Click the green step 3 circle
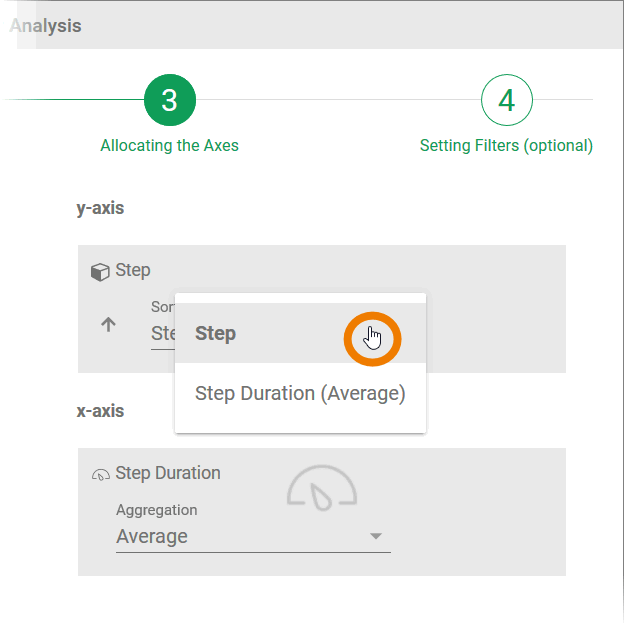The width and height of the screenshot is (624, 627). point(170,100)
